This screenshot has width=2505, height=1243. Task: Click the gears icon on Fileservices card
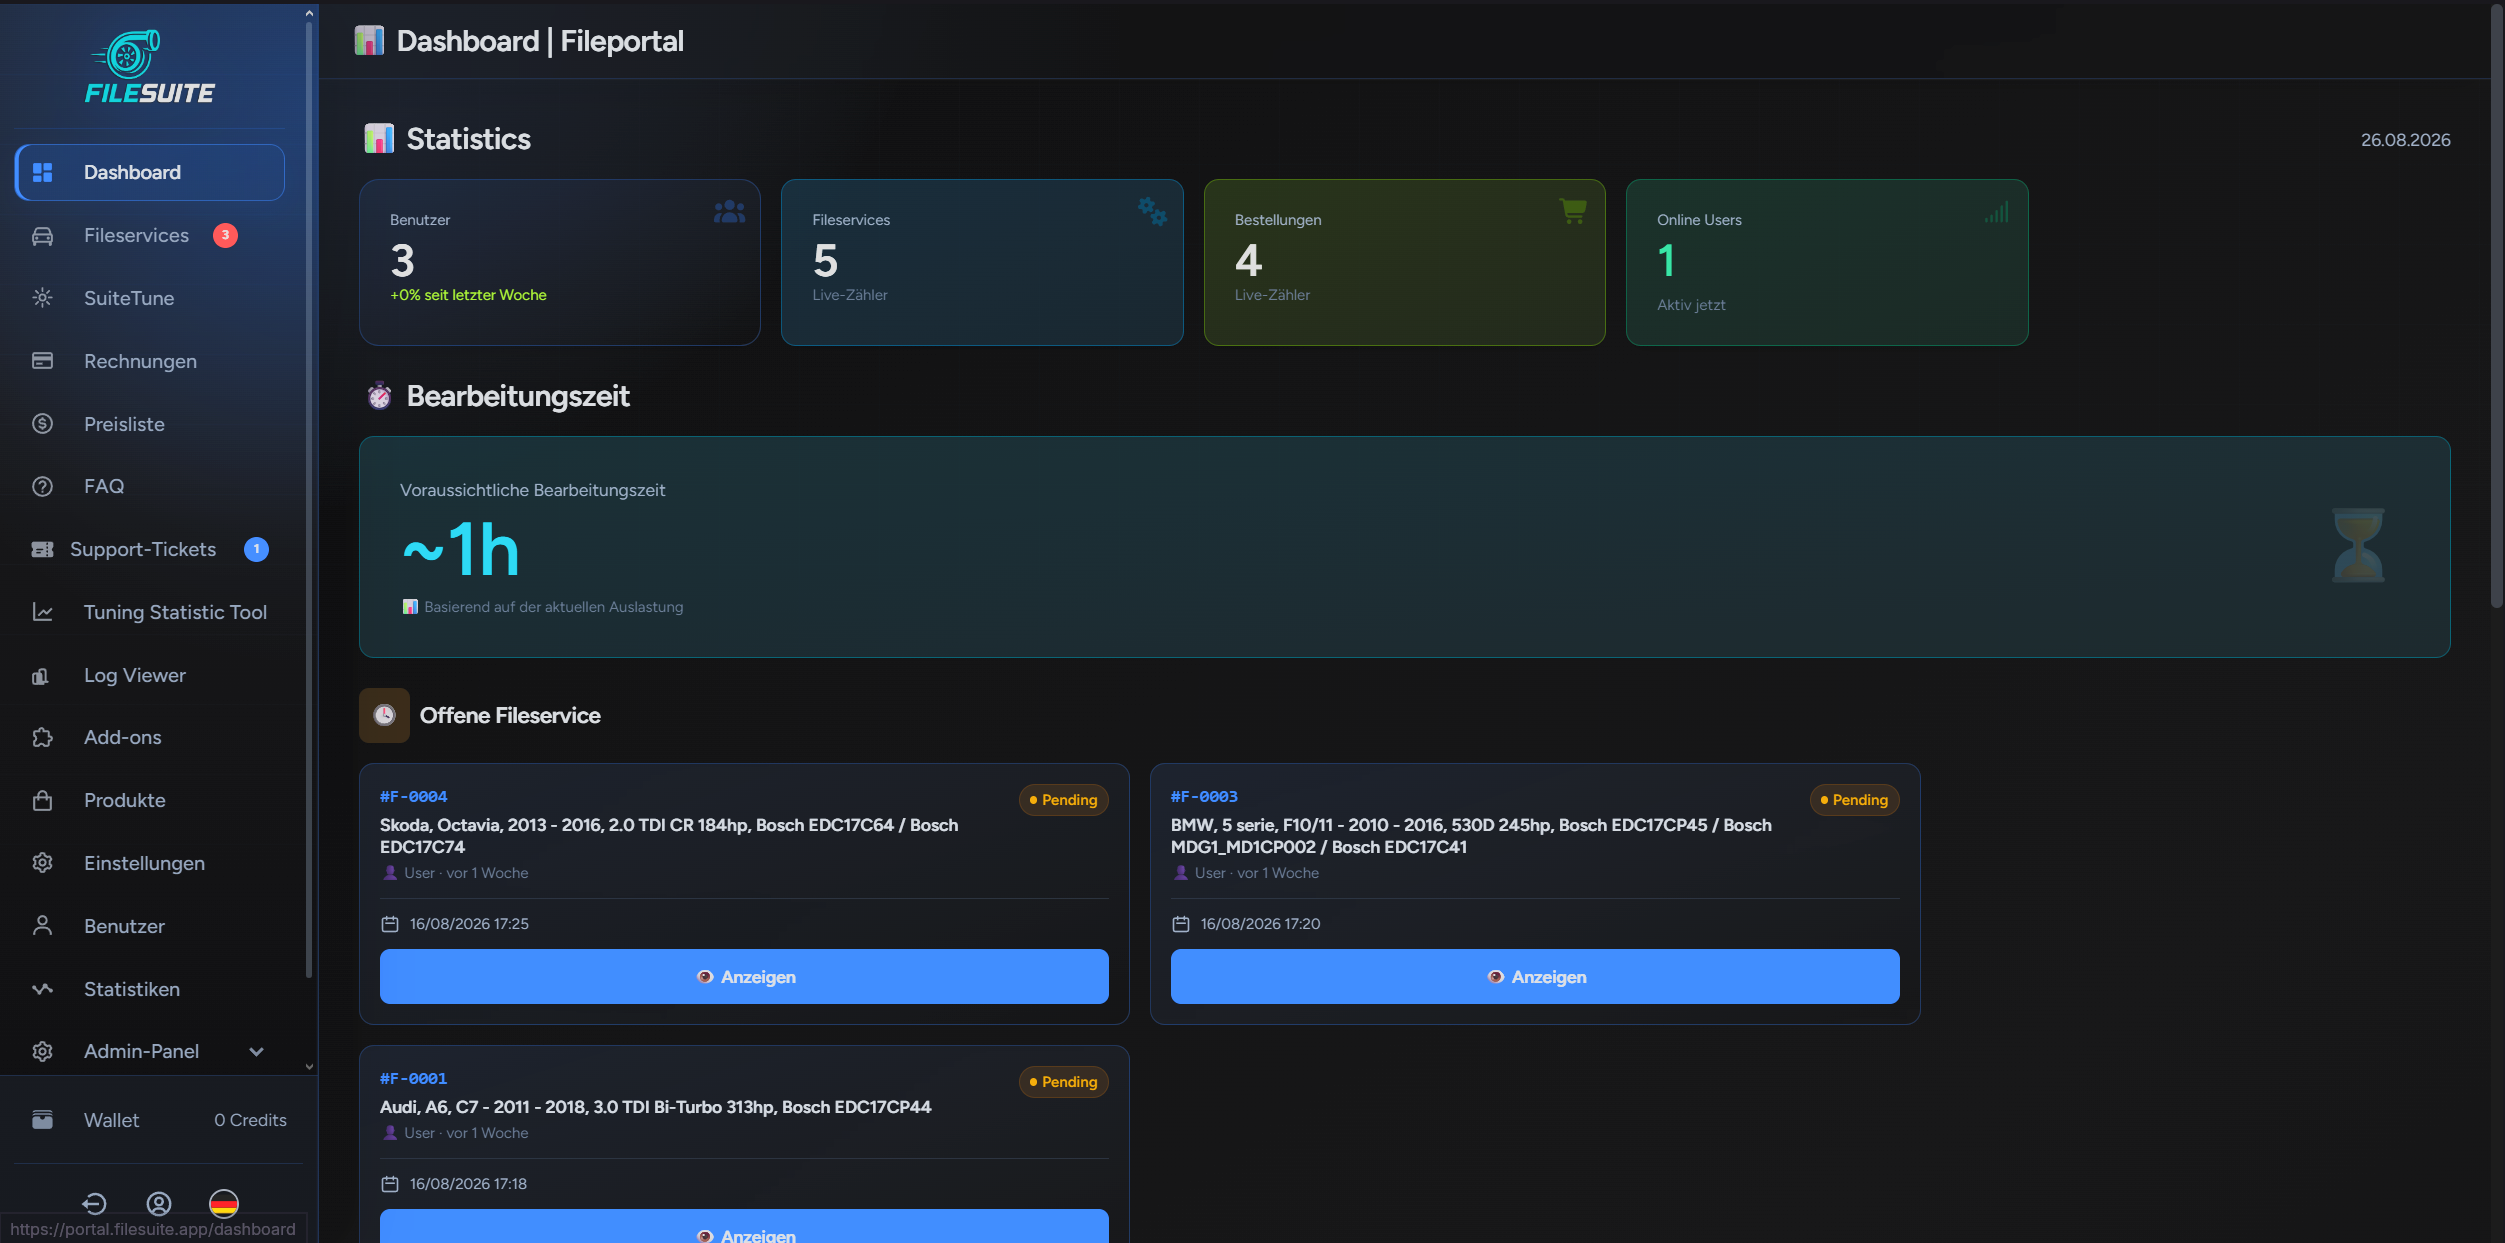point(1152,211)
